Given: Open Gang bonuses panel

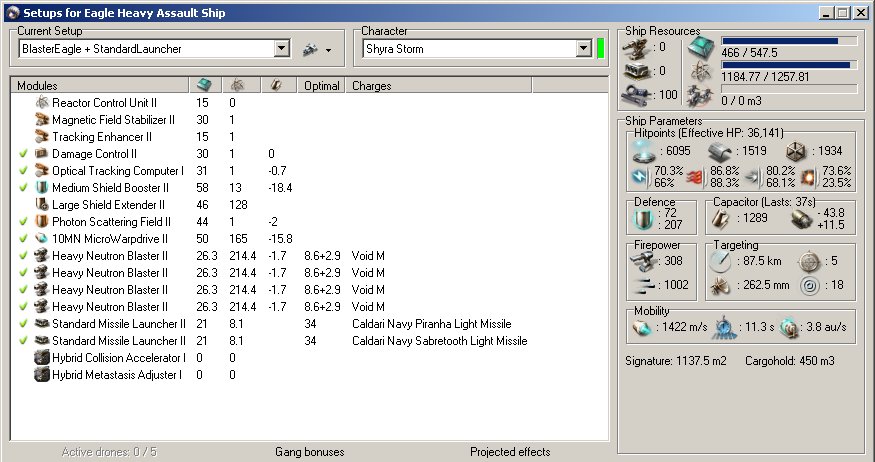Looking at the screenshot, I should (x=310, y=452).
